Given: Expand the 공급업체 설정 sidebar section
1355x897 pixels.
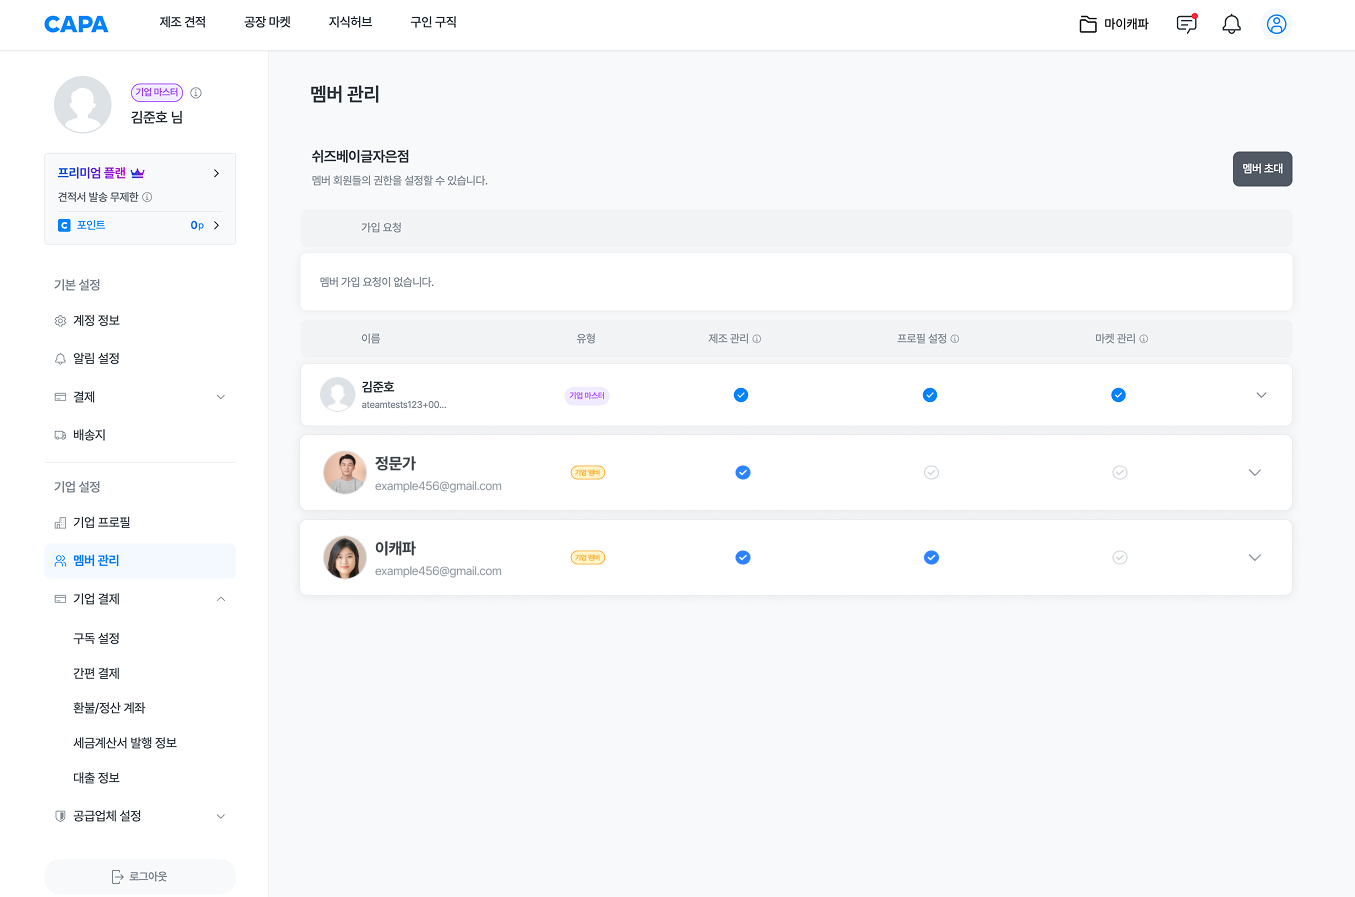Looking at the screenshot, I should point(221,816).
